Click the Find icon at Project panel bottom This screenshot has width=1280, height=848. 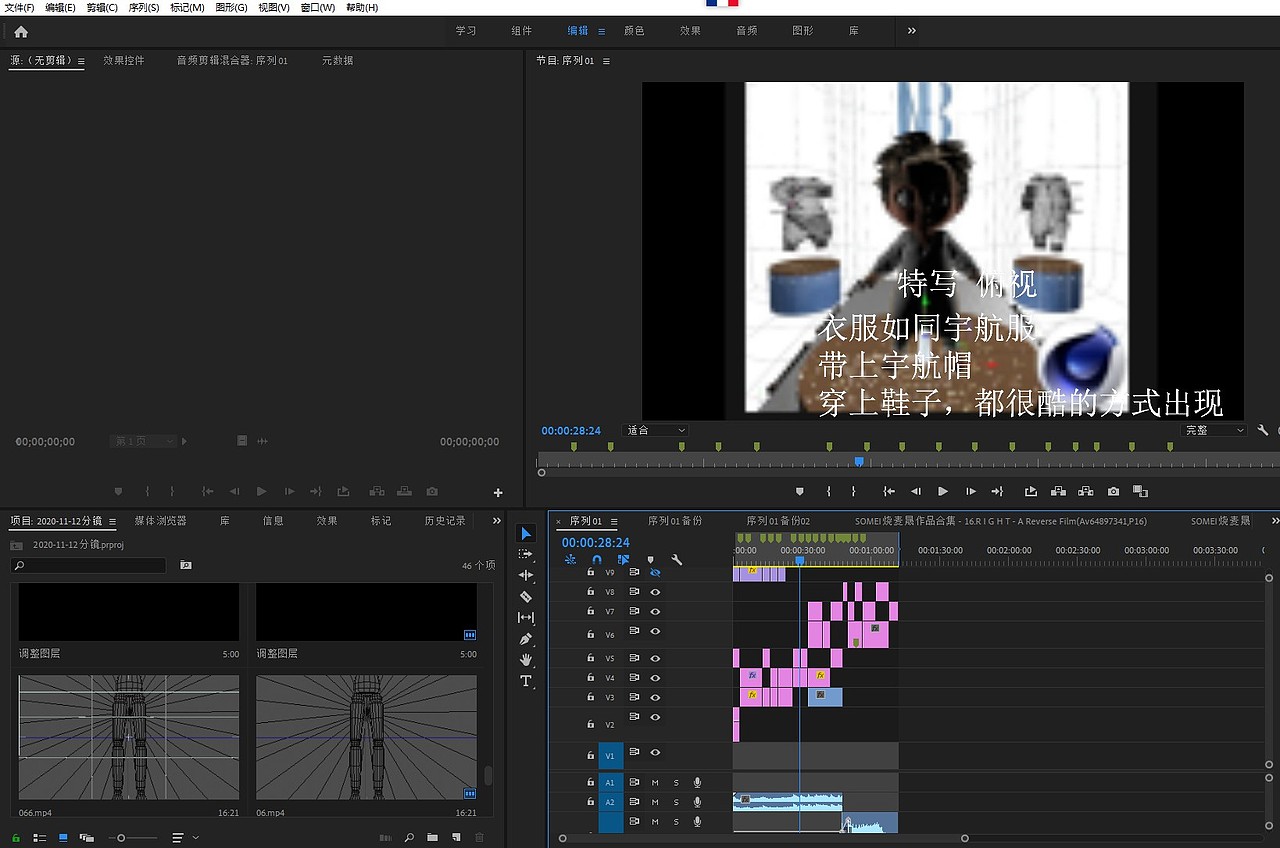pos(409,837)
